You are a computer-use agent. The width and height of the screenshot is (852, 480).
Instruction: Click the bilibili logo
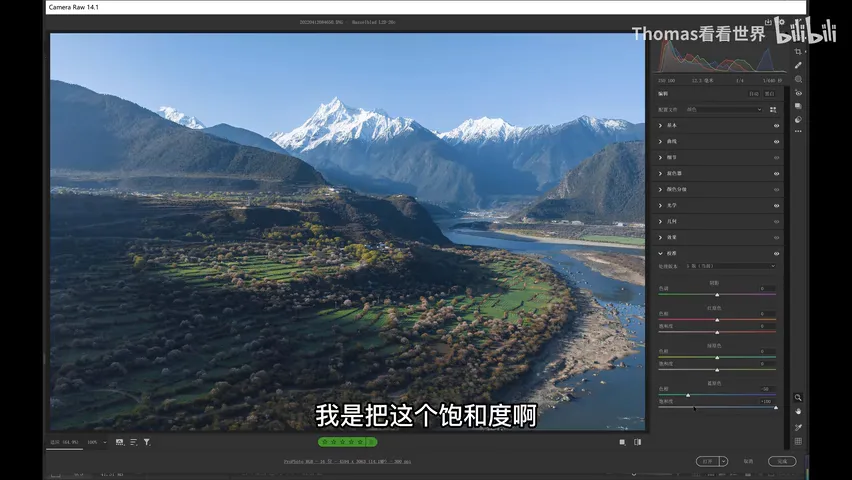805,31
